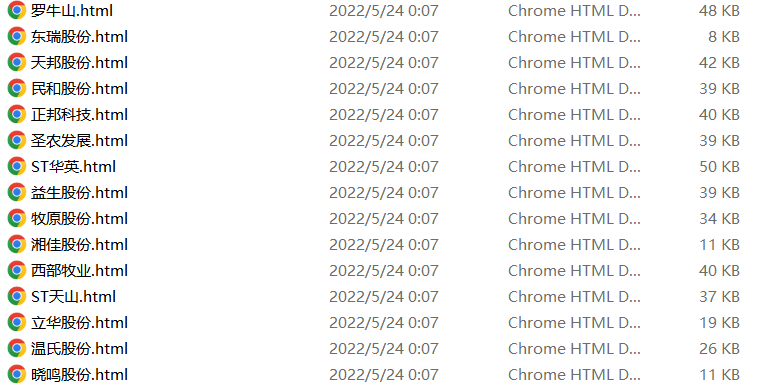
Task: Choose the 立华股份.html file entry
Action: [79, 323]
